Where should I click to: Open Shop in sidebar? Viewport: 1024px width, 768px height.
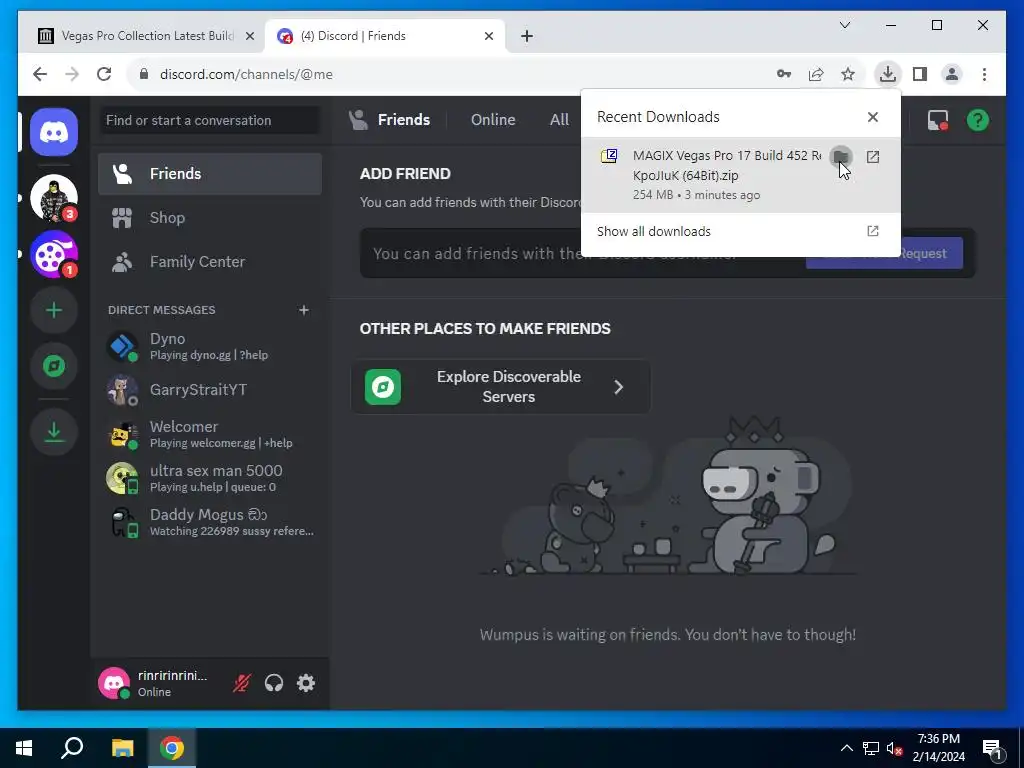pos(210,217)
